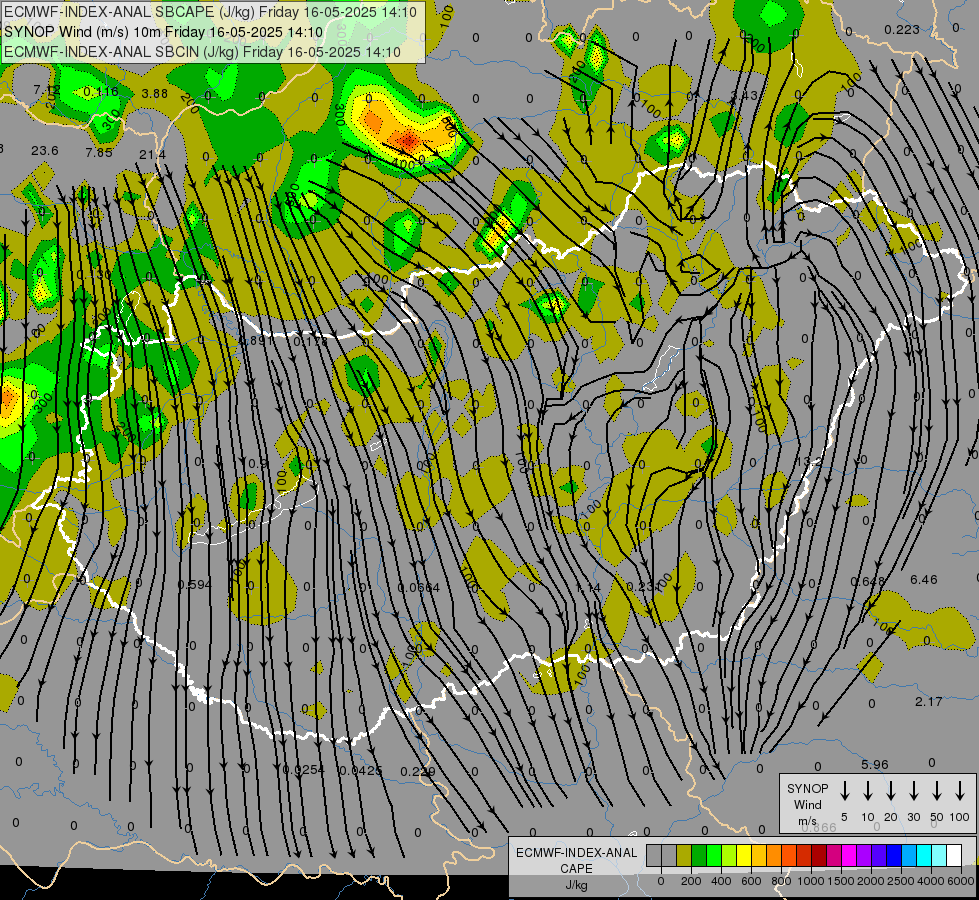This screenshot has height=900, width=979.
Task: Click the 6000 tick label on CAPE scale
Action: 961,881
